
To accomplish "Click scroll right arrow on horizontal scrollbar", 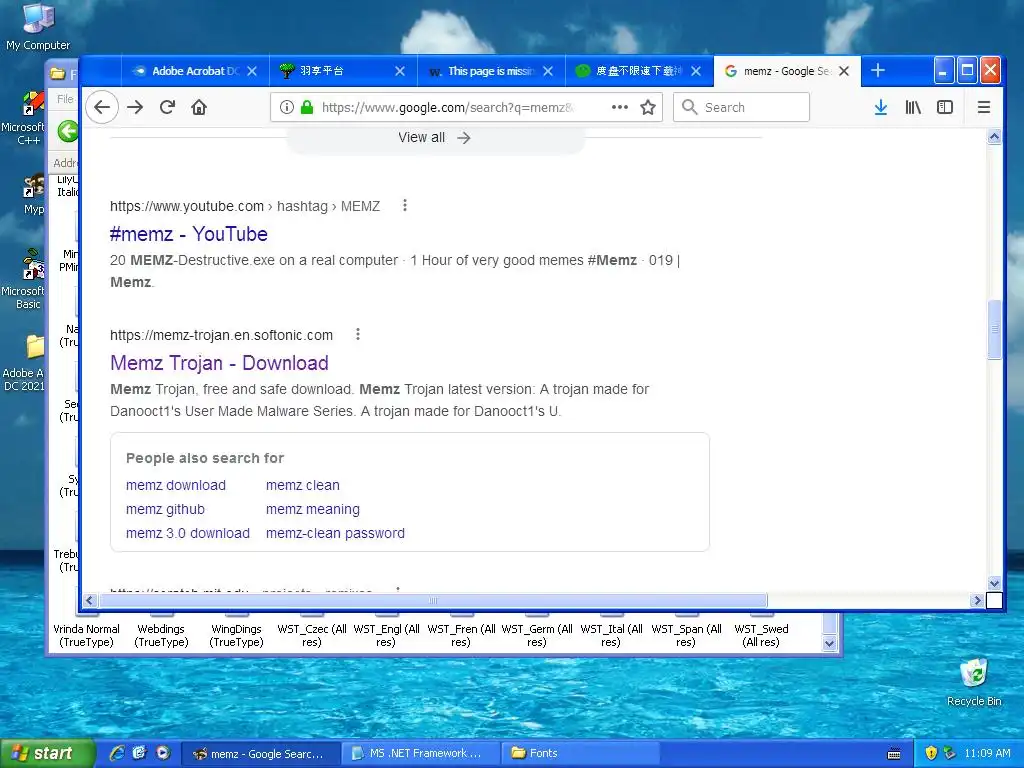I will coord(977,600).
